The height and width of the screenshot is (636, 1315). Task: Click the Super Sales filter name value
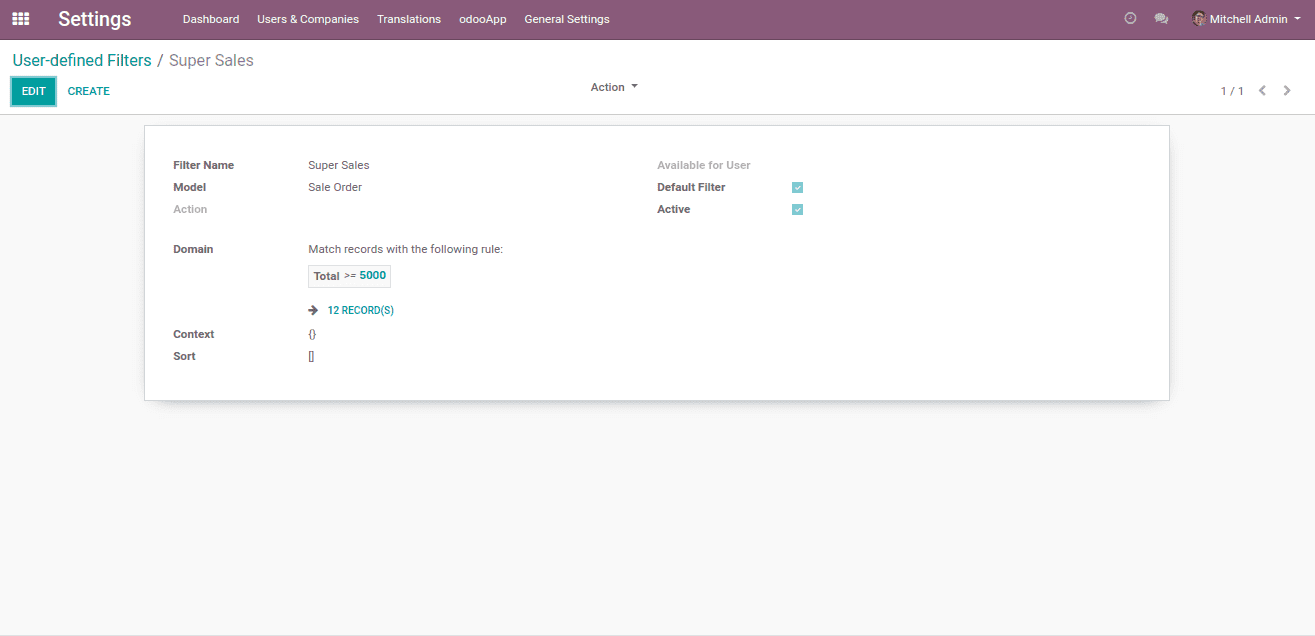pyautogui.click(x=339, y=166)
